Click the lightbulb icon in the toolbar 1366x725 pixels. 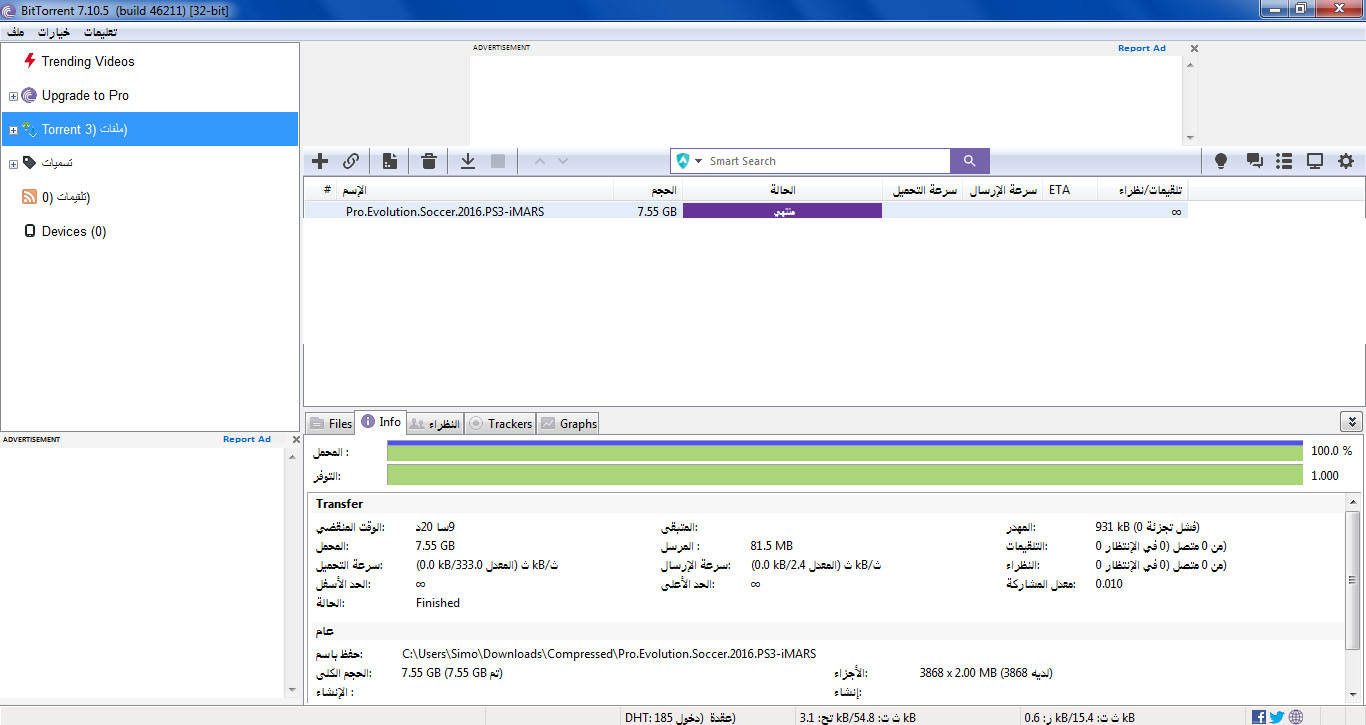1221,161
